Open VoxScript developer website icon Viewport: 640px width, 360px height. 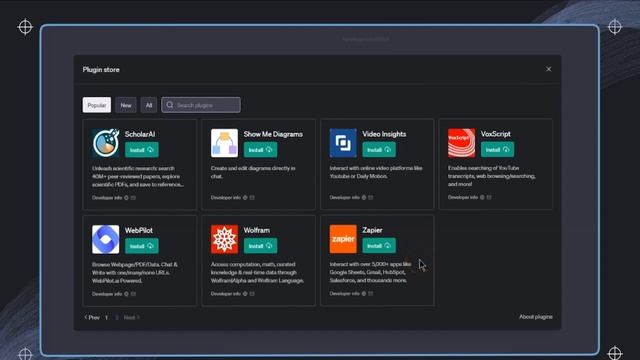482,197
